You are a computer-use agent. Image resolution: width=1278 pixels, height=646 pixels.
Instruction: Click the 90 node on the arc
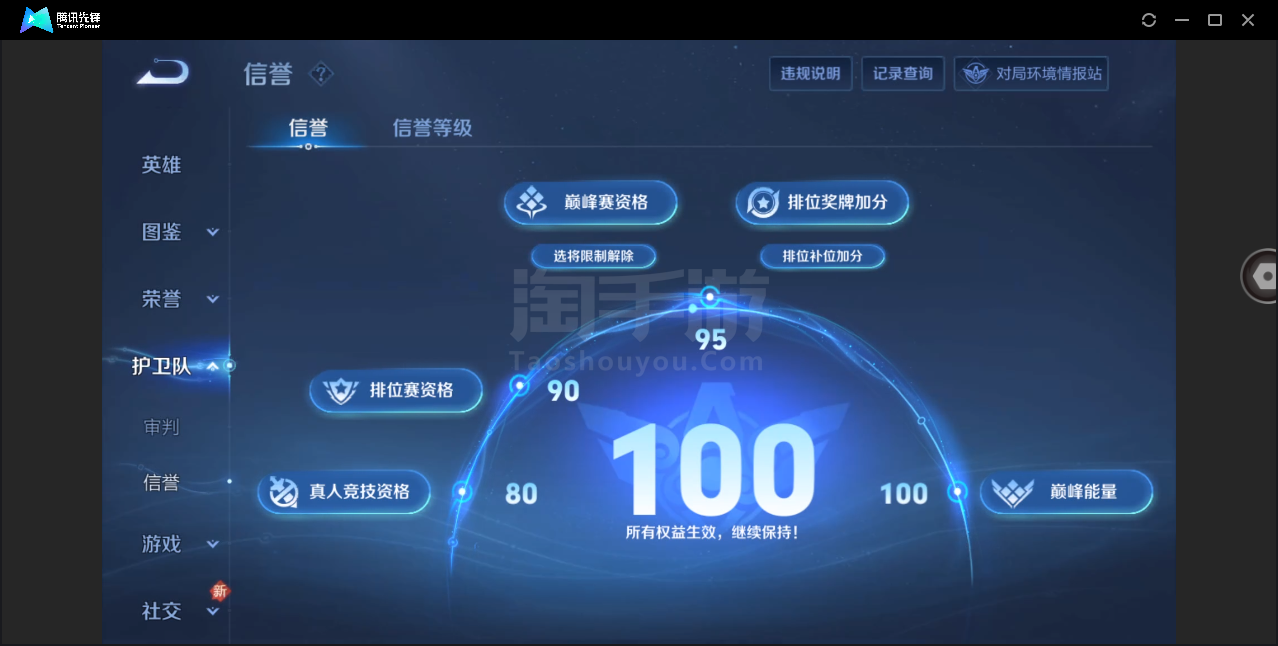pyautogui.click(x=519, y=385)
